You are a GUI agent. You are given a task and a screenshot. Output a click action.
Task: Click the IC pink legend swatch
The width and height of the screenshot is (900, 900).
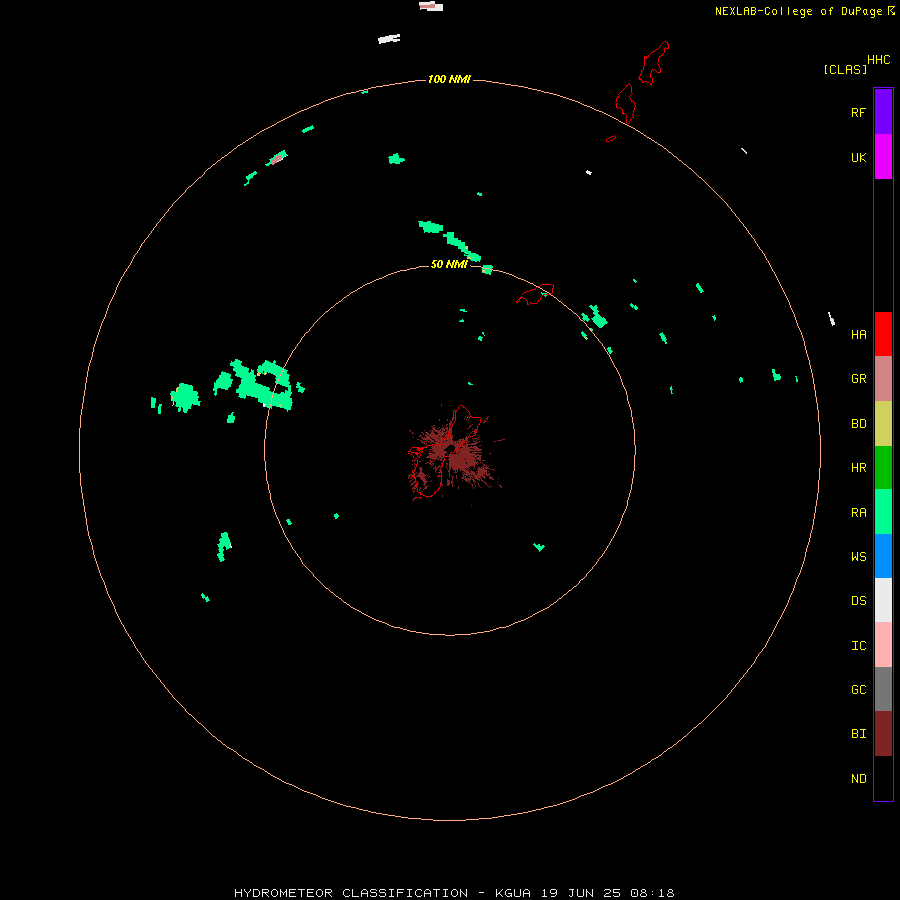883,645
